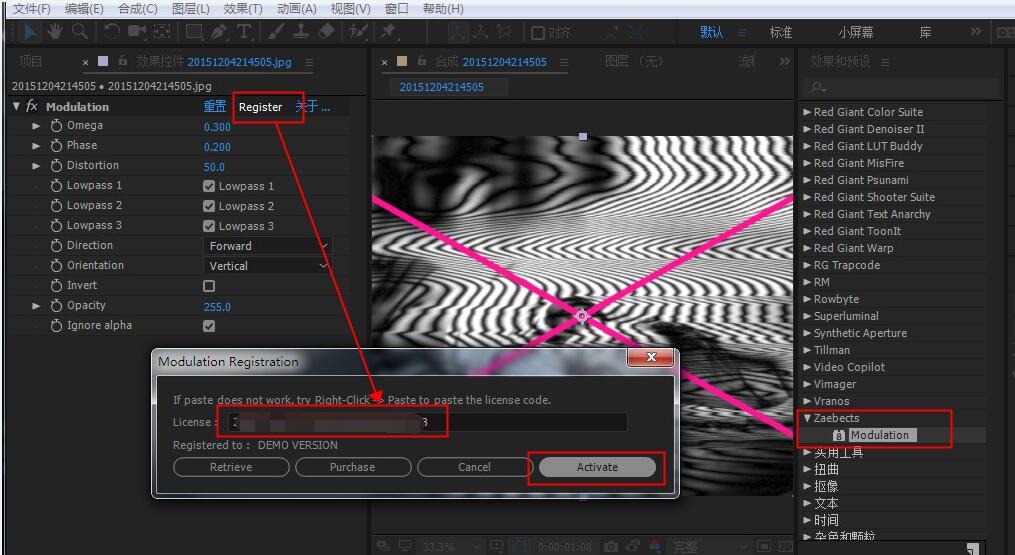Select the Rotation tool
Viewport: 1015px width, 555px height.
click(x=111, y=33)
